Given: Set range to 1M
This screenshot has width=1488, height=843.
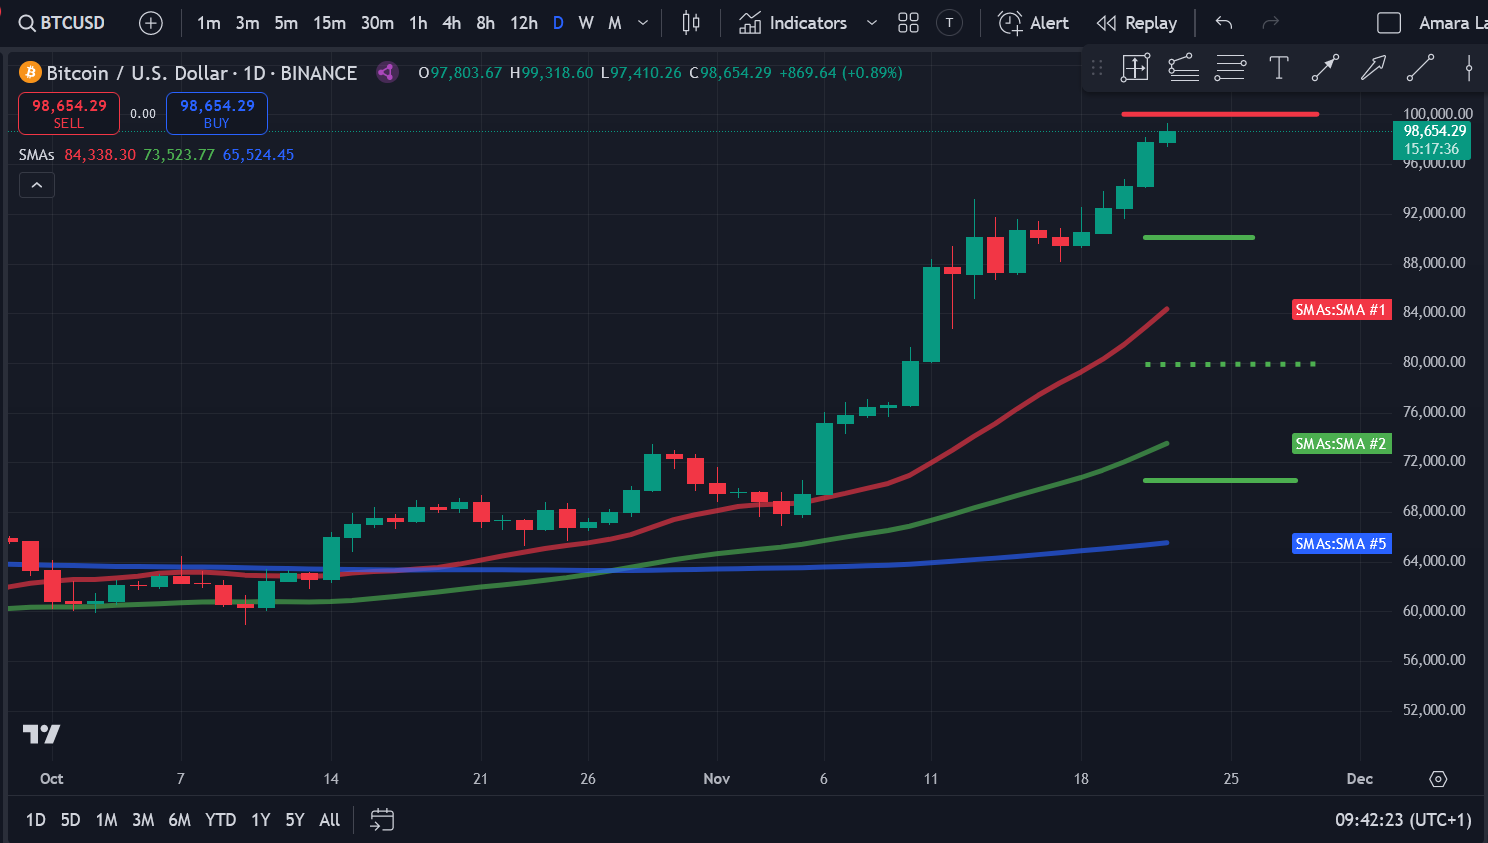Looking at the screenshot, I should (x=106, y=820).
